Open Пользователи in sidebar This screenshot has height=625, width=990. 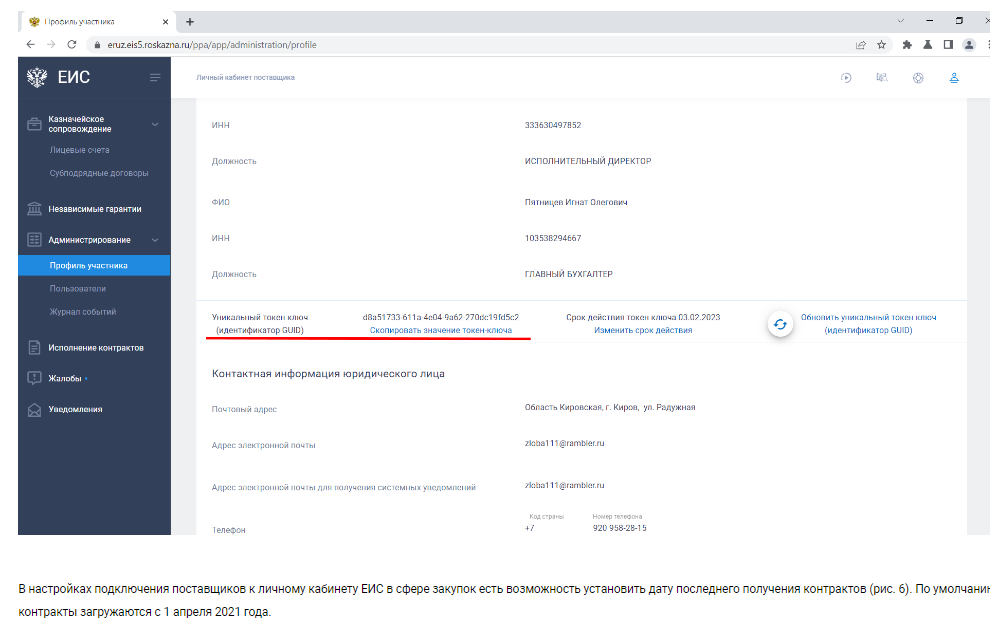tap(78, 289)
